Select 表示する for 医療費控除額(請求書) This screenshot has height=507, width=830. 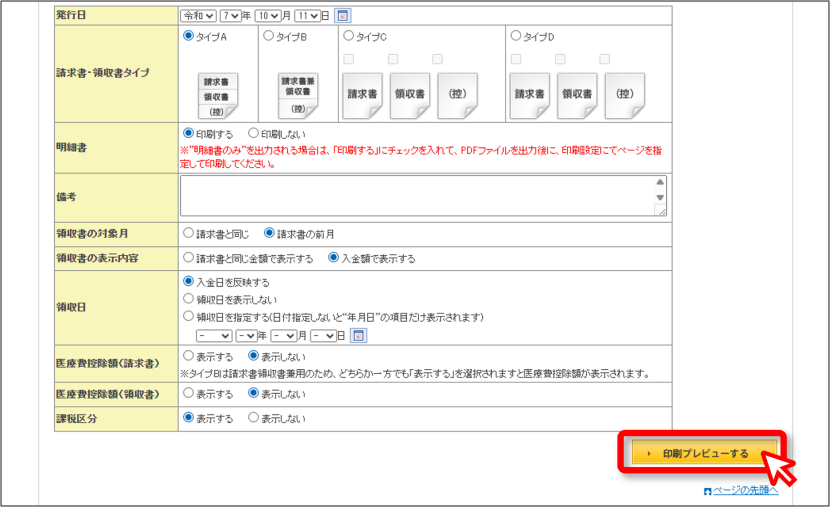click(188, 356)
